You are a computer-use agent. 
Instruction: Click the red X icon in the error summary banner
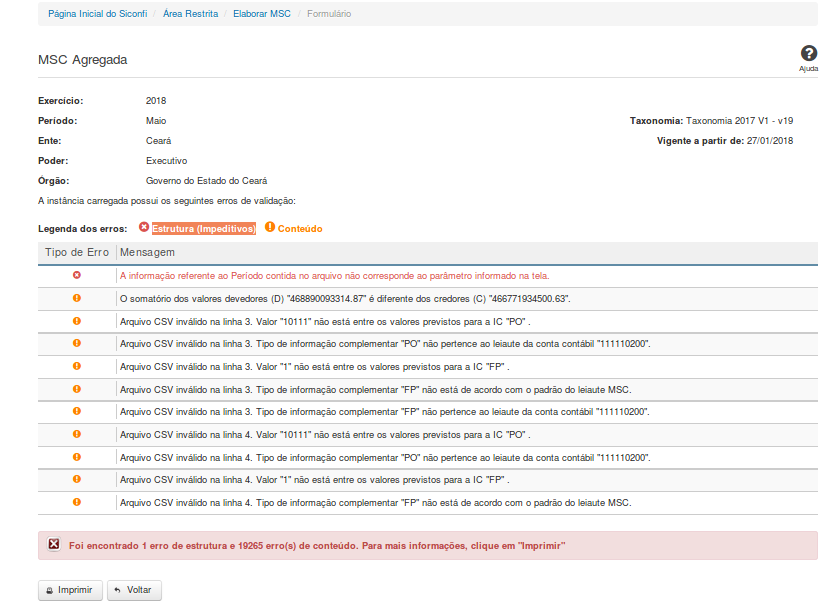pyautogui.click(x=54, y=546)
